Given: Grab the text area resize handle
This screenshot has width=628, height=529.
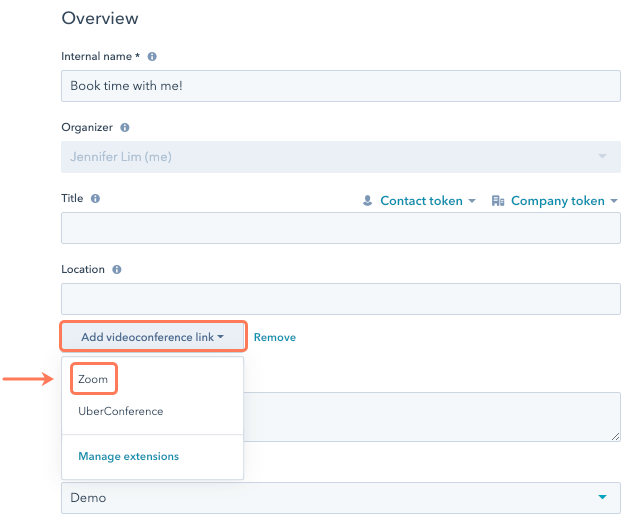Looking at the screenshot, I should tap(614, 435).
